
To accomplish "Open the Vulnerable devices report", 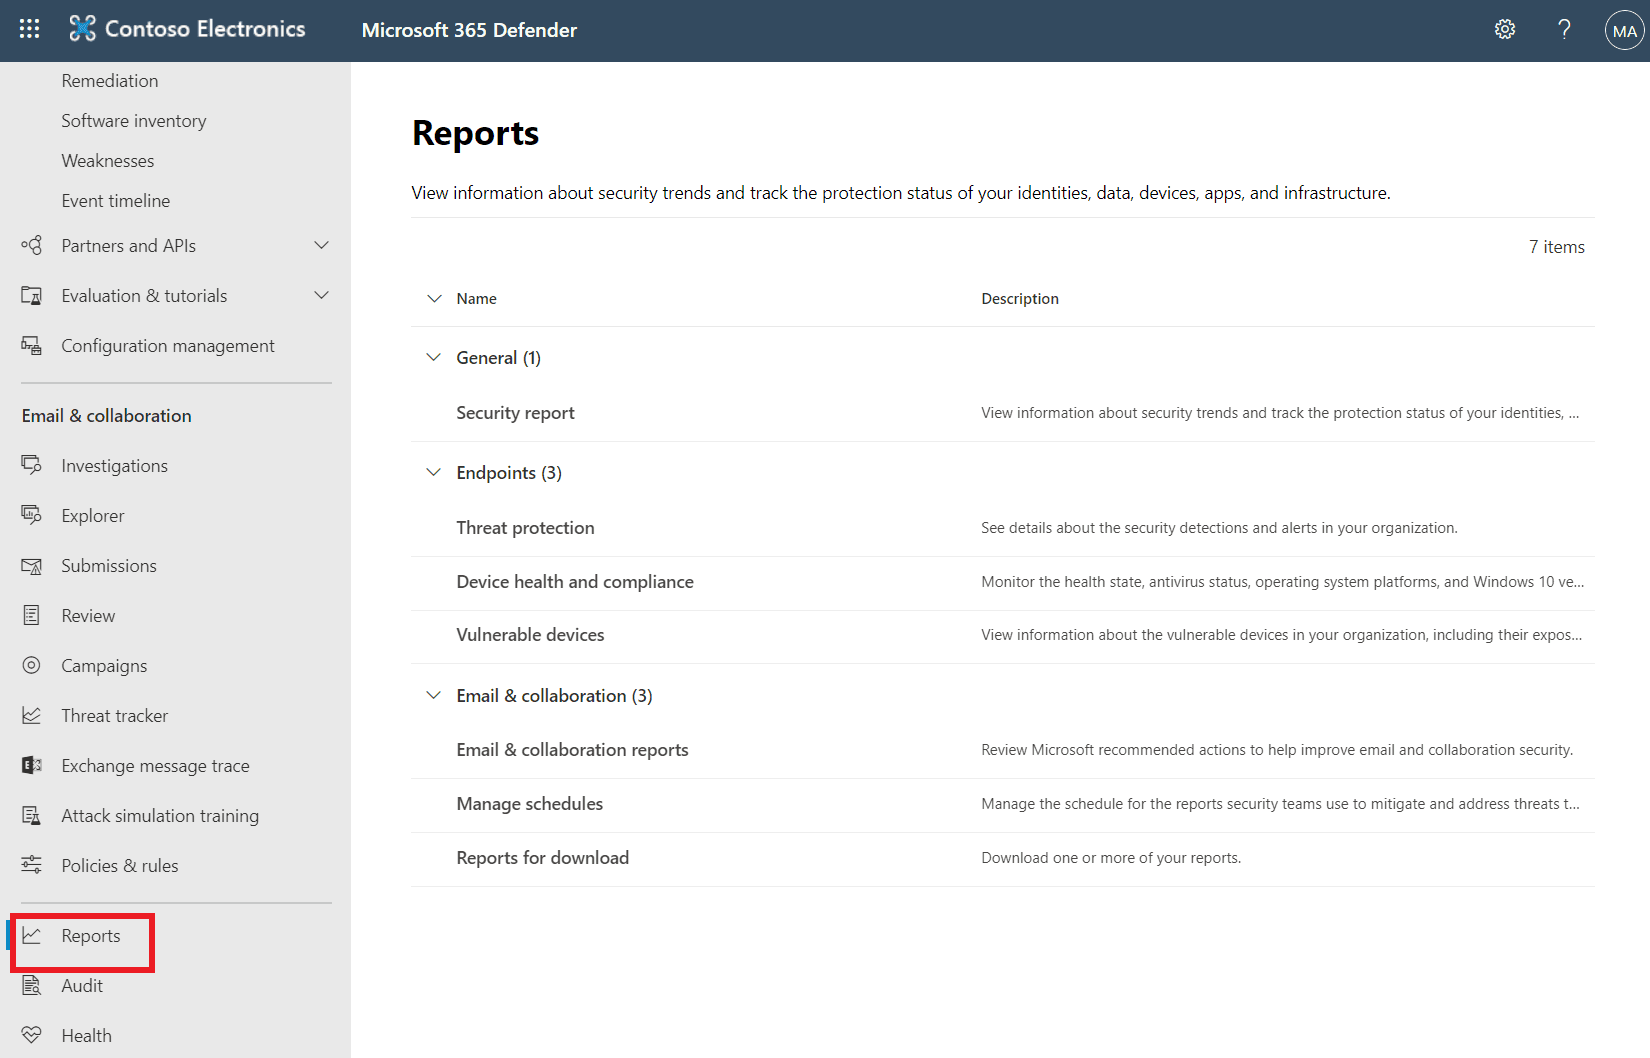I will pos(530,635).
